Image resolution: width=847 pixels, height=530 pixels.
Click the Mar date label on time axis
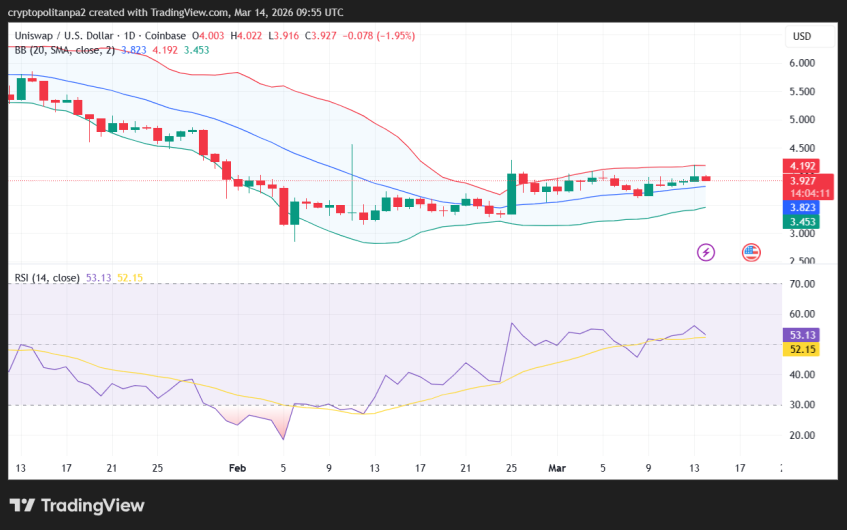coord(557,468)
